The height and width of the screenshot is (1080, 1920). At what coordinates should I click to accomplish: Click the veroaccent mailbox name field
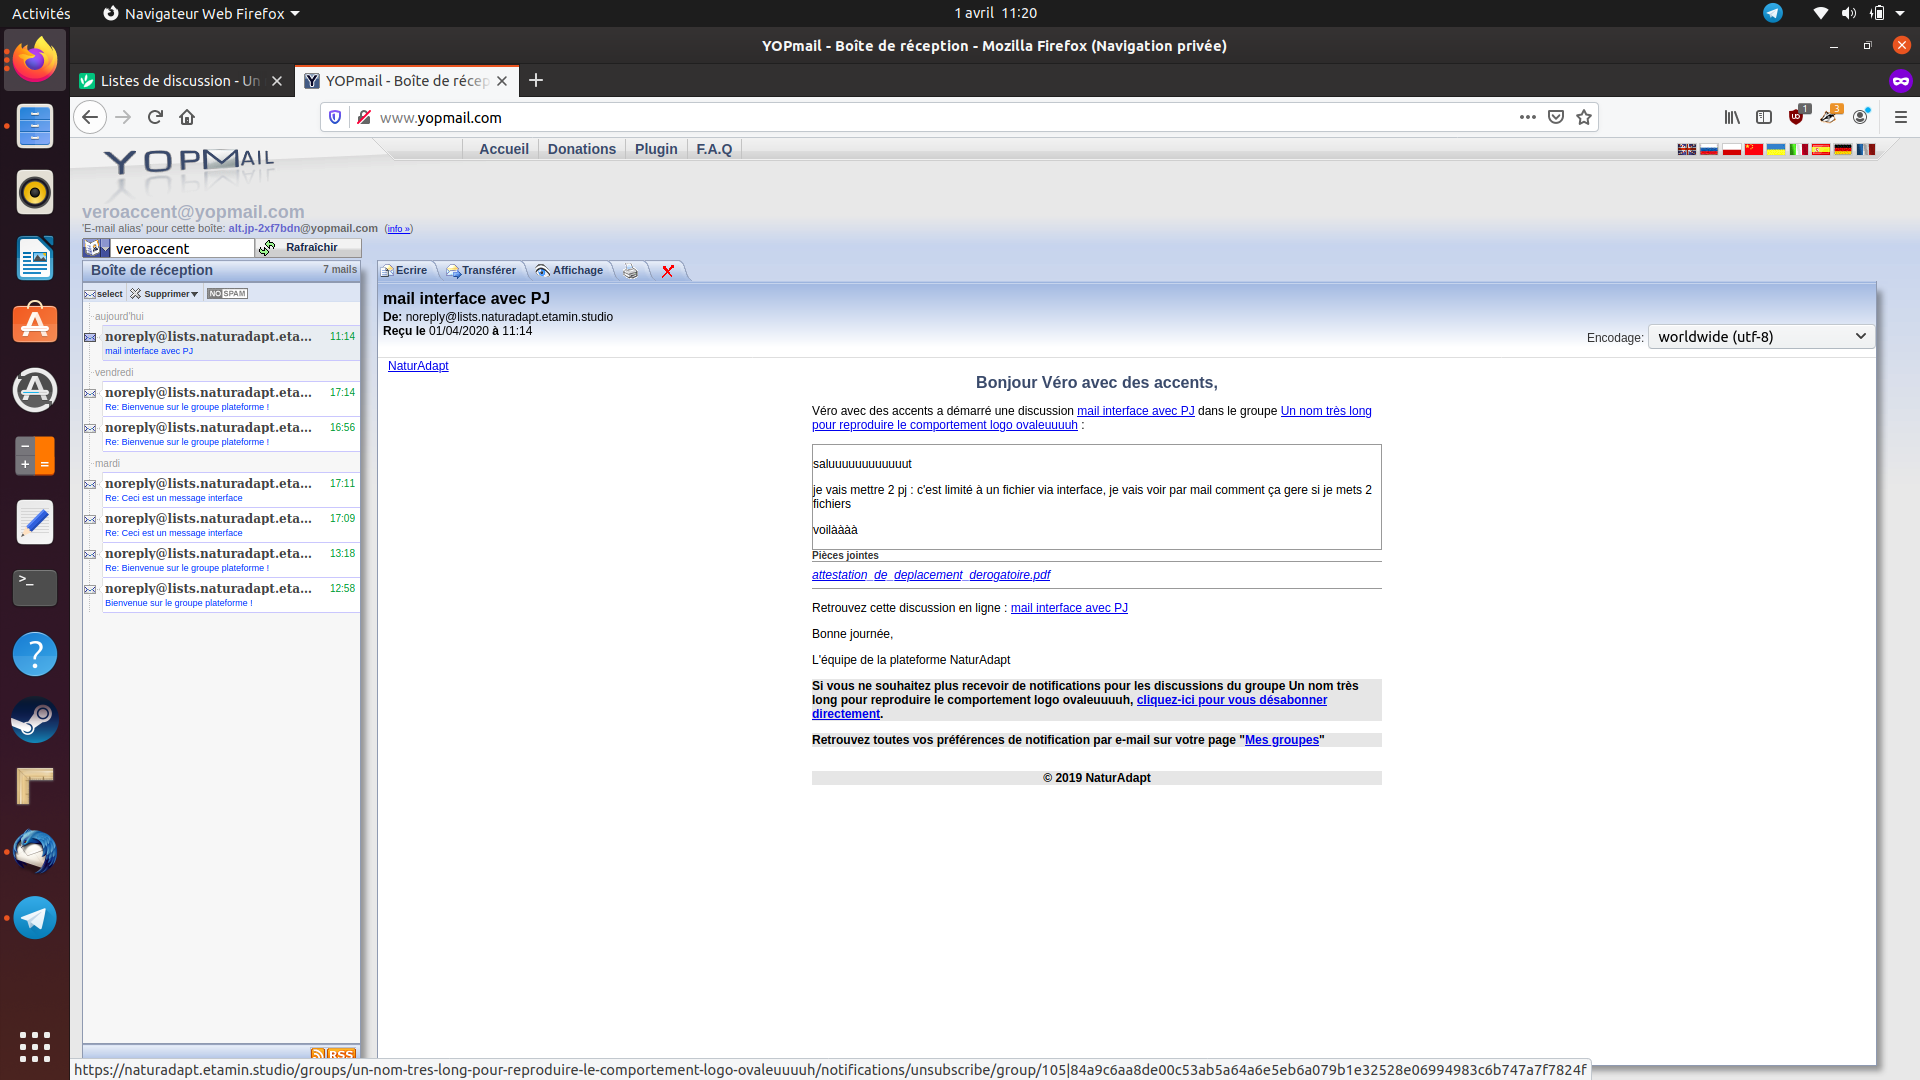(182, 248)
